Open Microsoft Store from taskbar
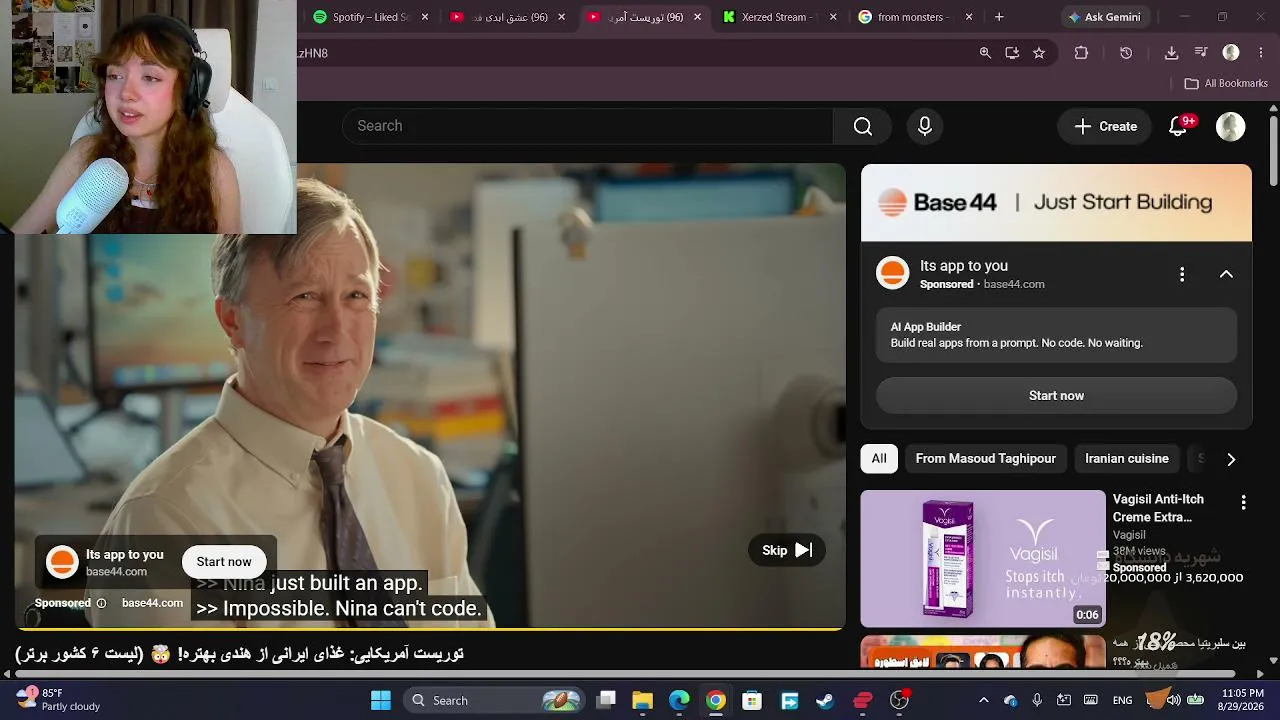 [752, 700]
